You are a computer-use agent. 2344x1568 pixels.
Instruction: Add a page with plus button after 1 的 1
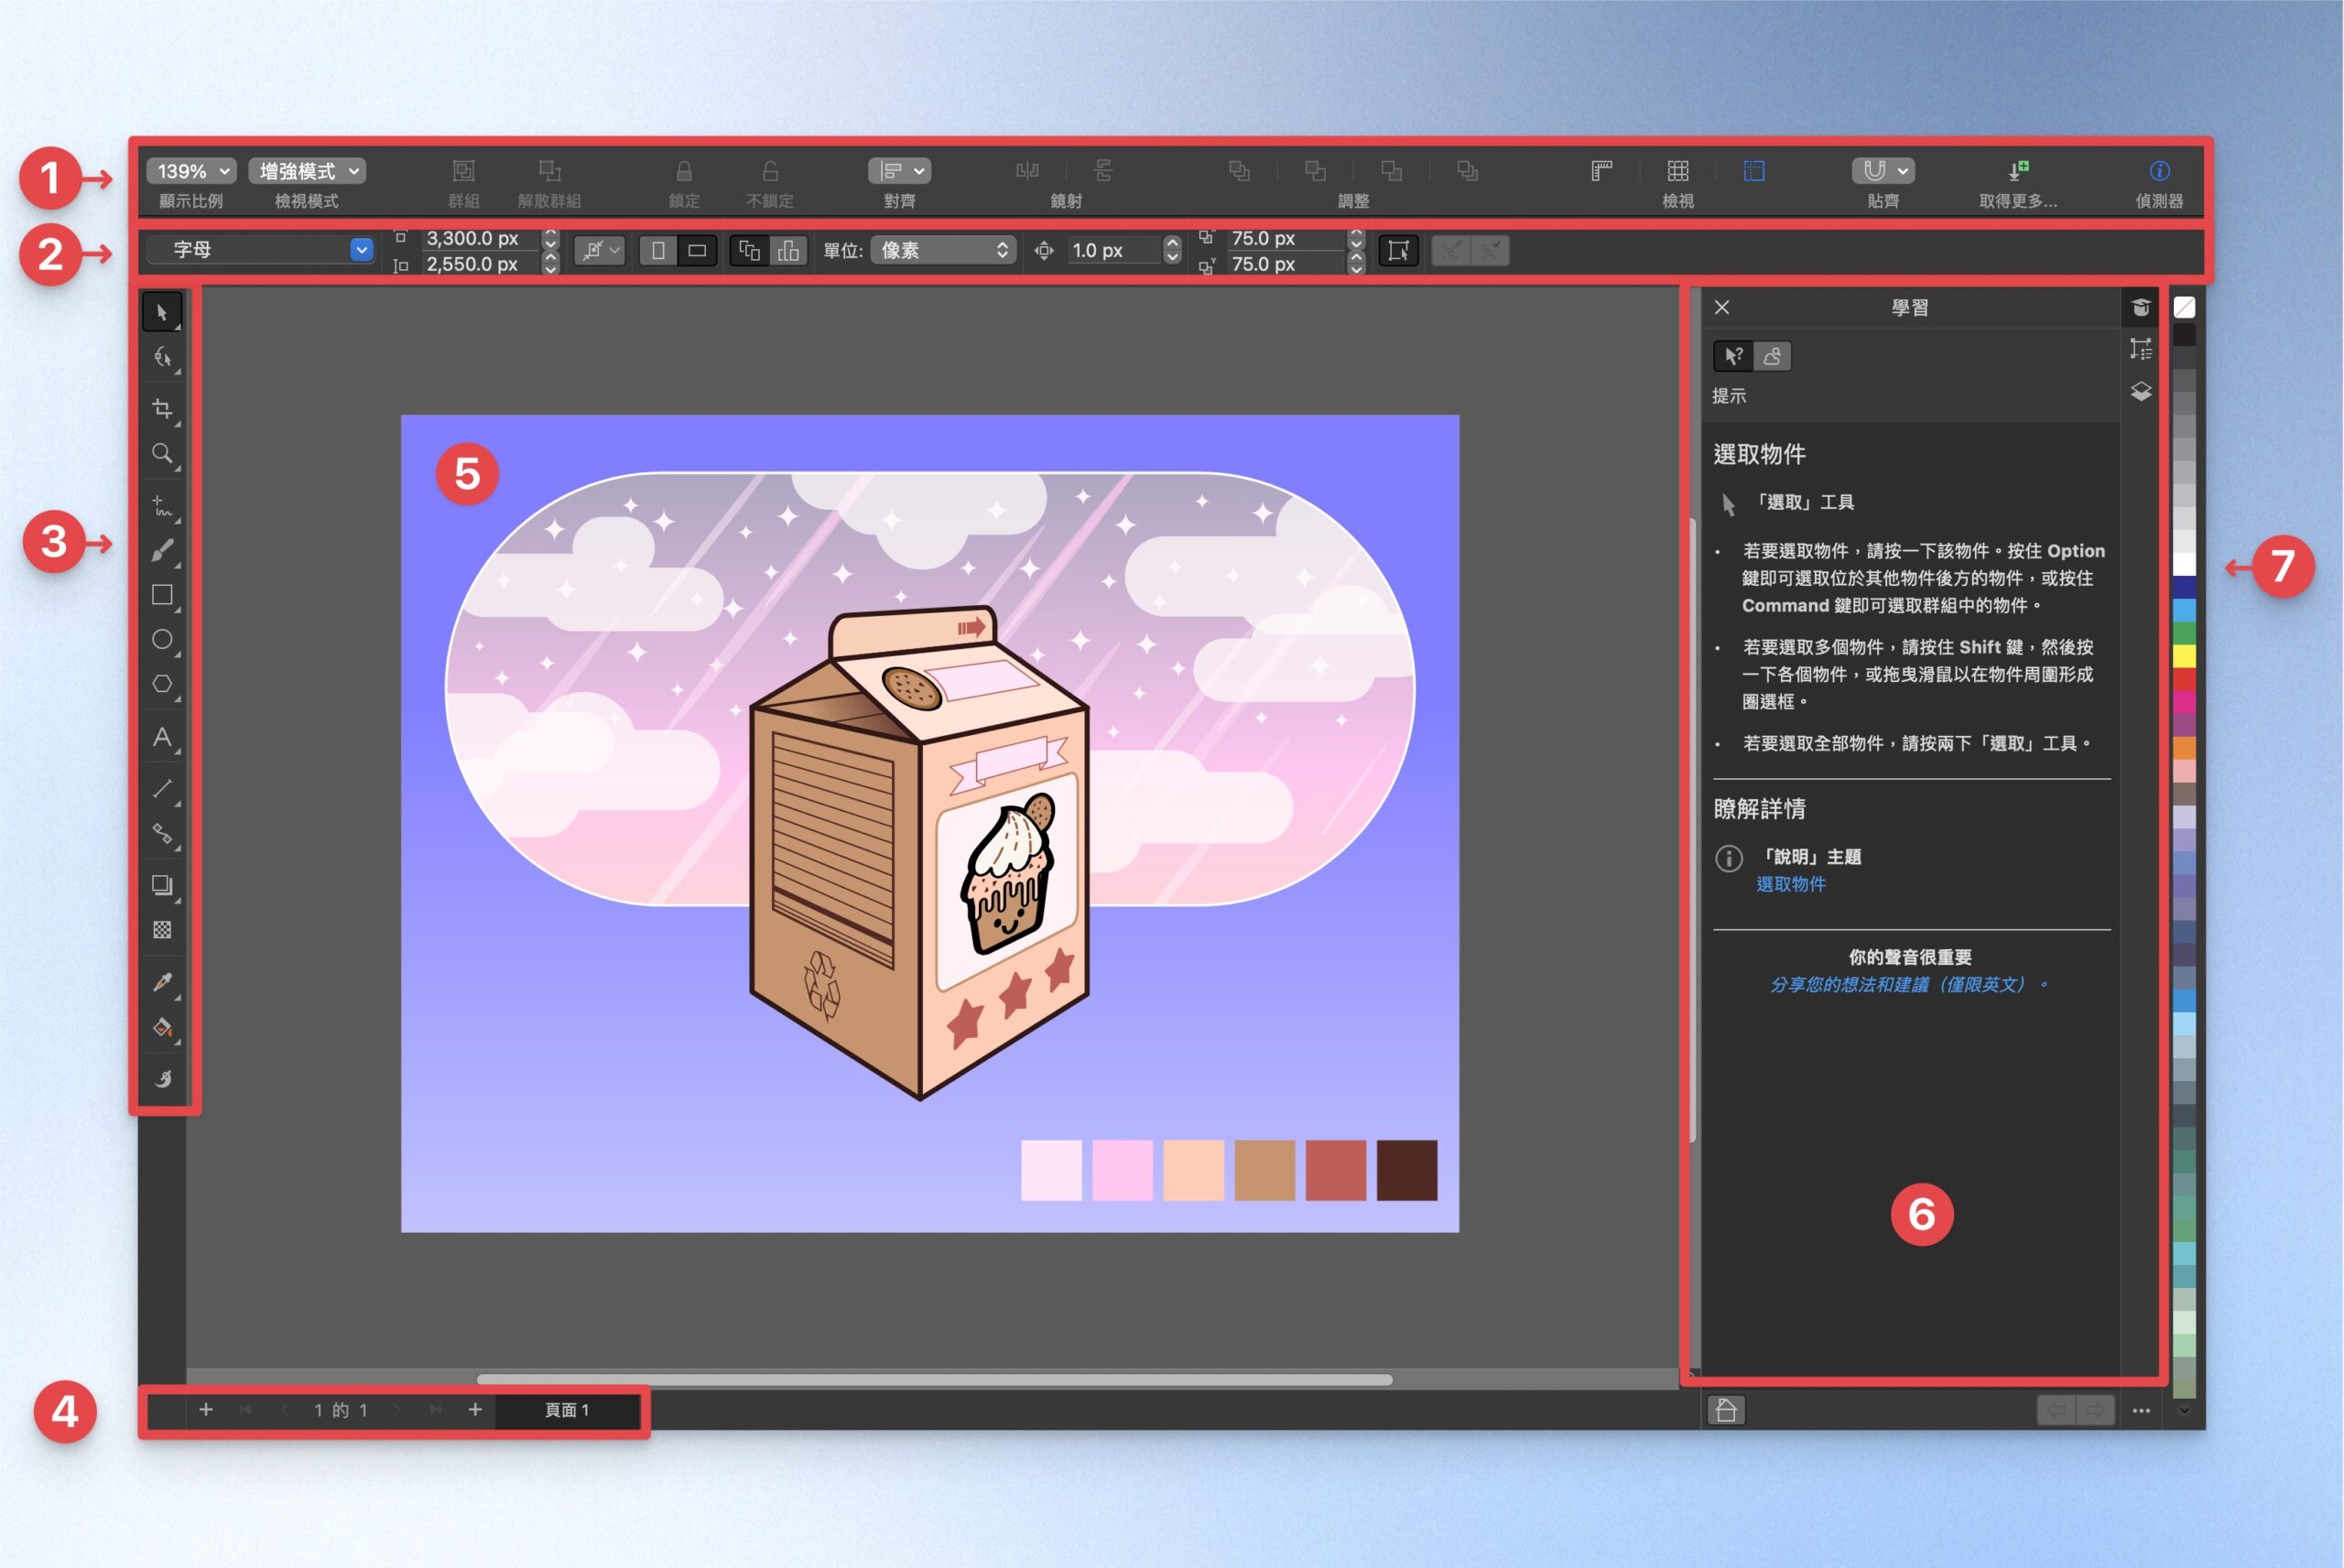475,1410
